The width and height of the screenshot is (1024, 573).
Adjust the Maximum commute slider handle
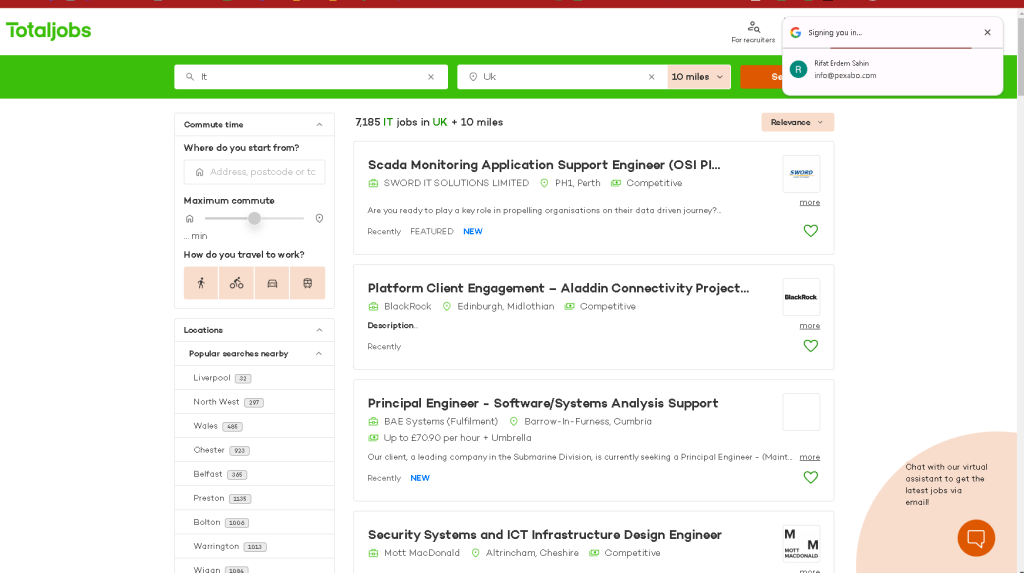[x=255, y=218]
